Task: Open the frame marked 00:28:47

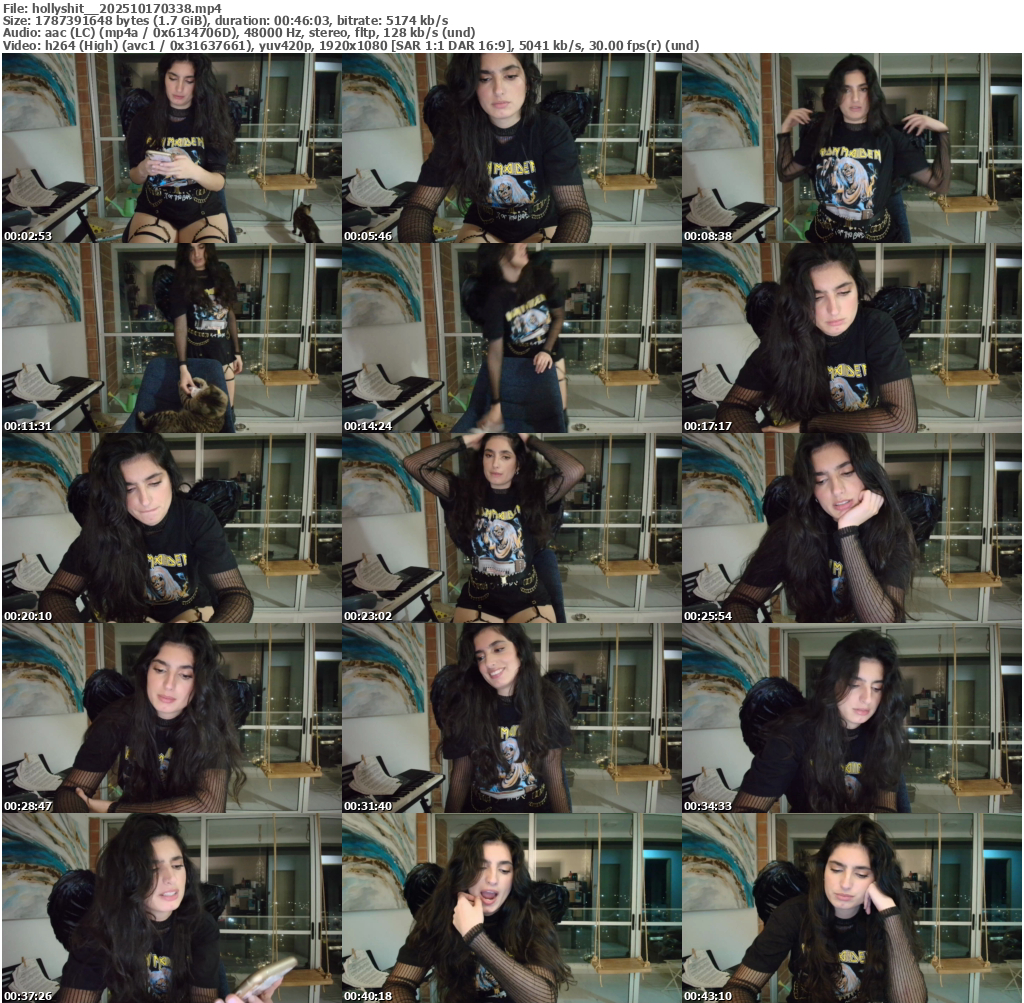Action: 171,718
